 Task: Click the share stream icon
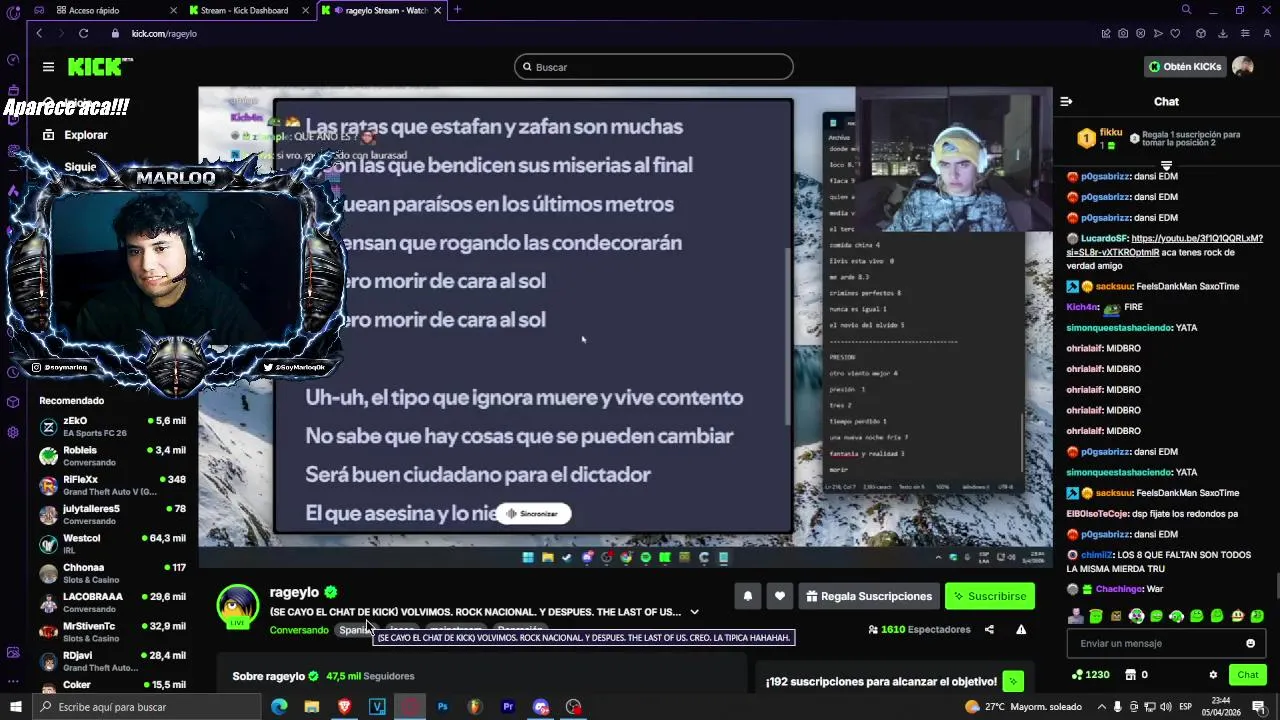pyautogui.click(x=989, y=630)
